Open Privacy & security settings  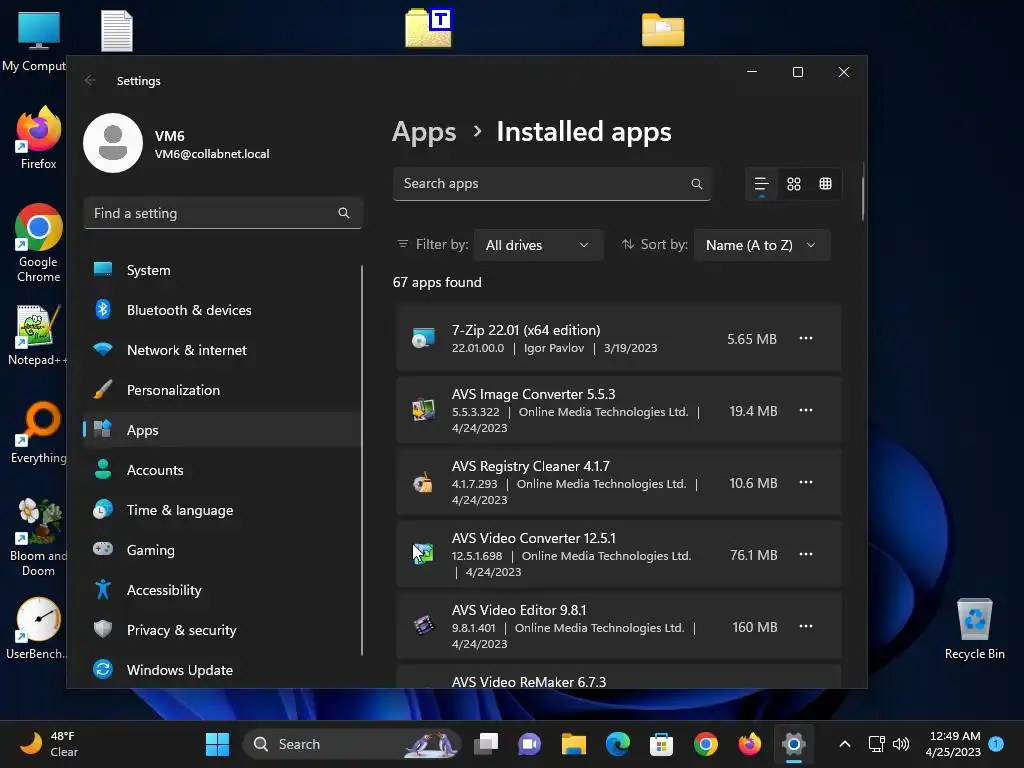[222, 630]
